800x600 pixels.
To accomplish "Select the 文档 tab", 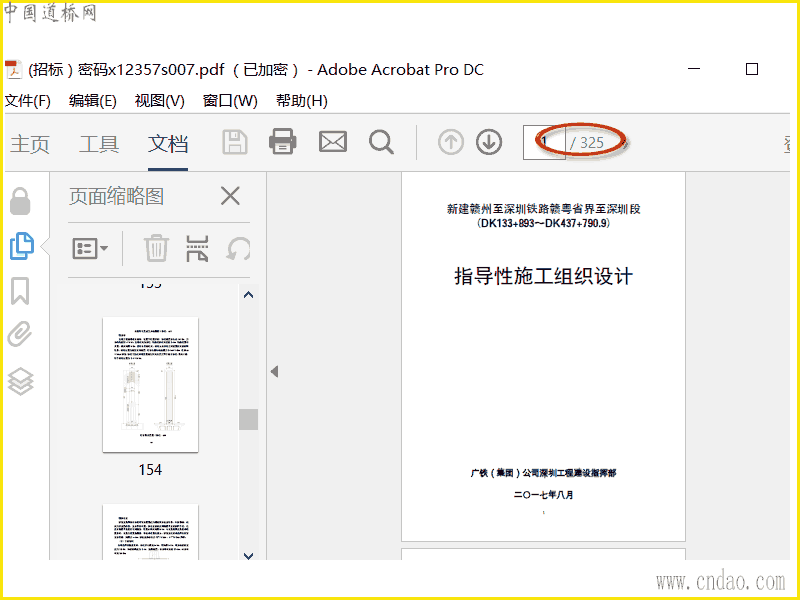I will (168, 144).
